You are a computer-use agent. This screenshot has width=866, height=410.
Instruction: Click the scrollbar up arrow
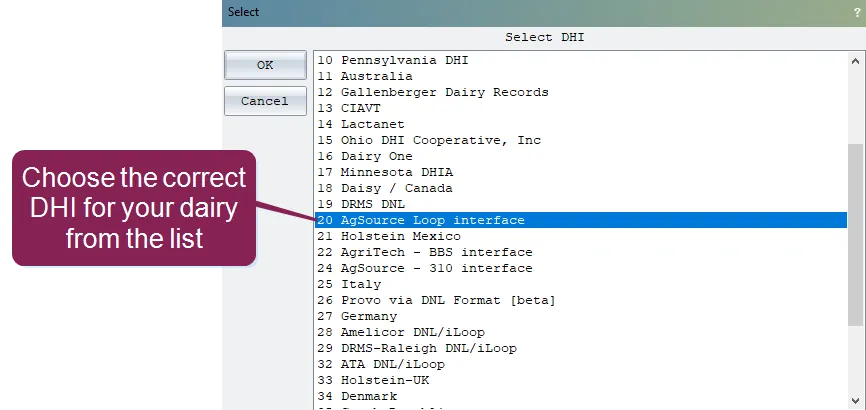(856, 61)
